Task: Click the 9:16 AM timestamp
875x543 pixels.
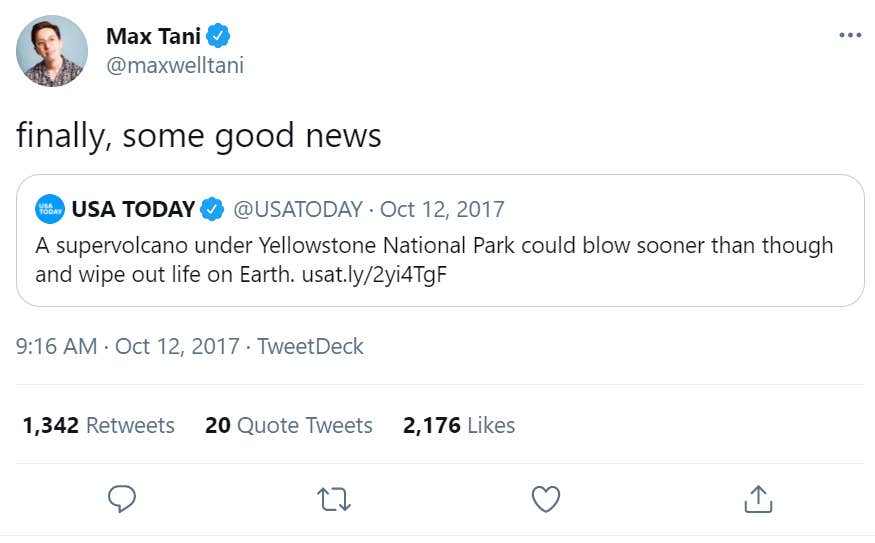Action: (56, 346)
